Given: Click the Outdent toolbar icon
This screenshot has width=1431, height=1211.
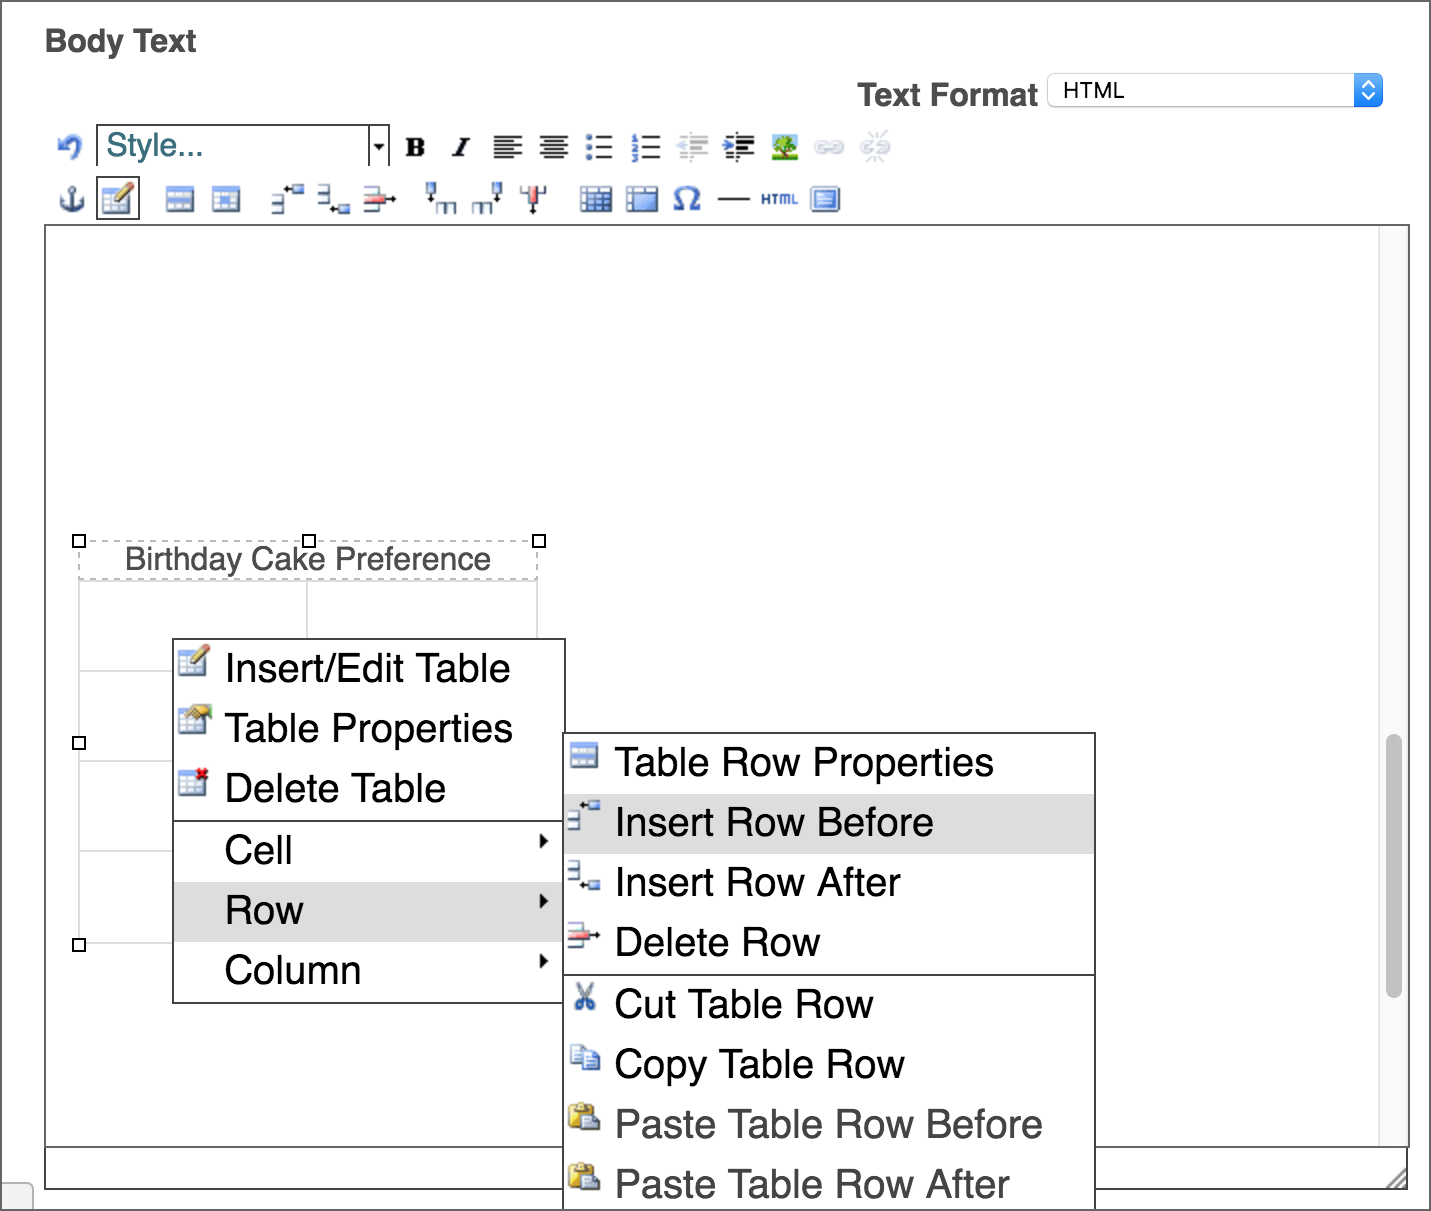Looking at the screenshot, I should click(x=692, y=148).
